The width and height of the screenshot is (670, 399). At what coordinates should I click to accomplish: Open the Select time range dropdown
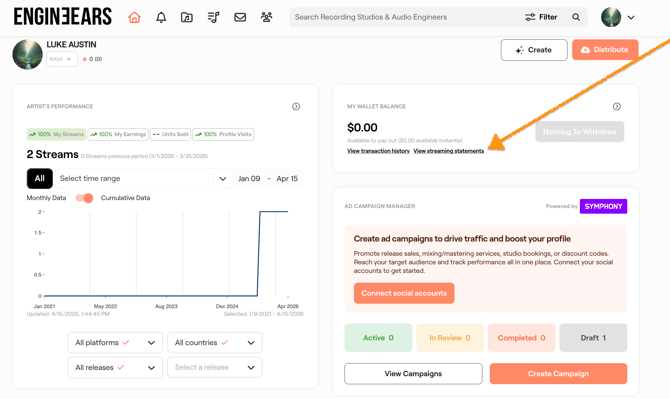[x=143, y=178]
